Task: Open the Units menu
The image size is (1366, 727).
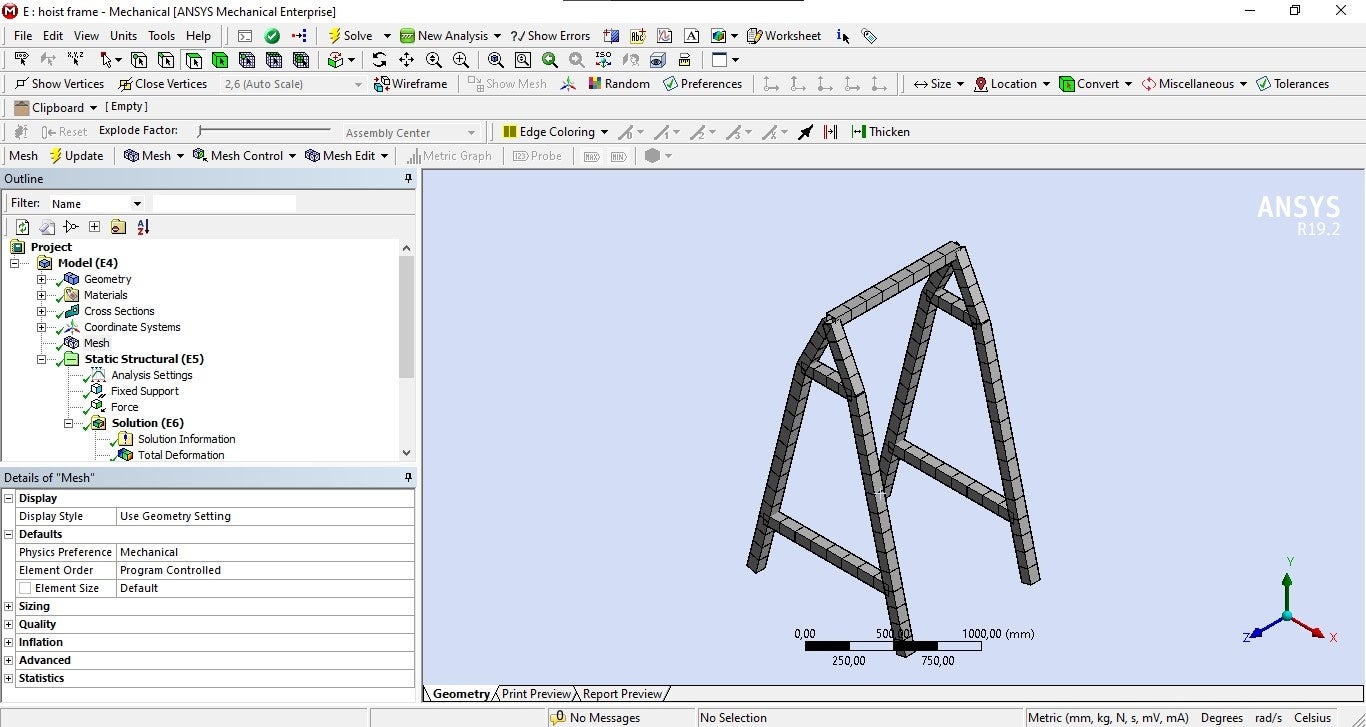Action: pos(123,36)
